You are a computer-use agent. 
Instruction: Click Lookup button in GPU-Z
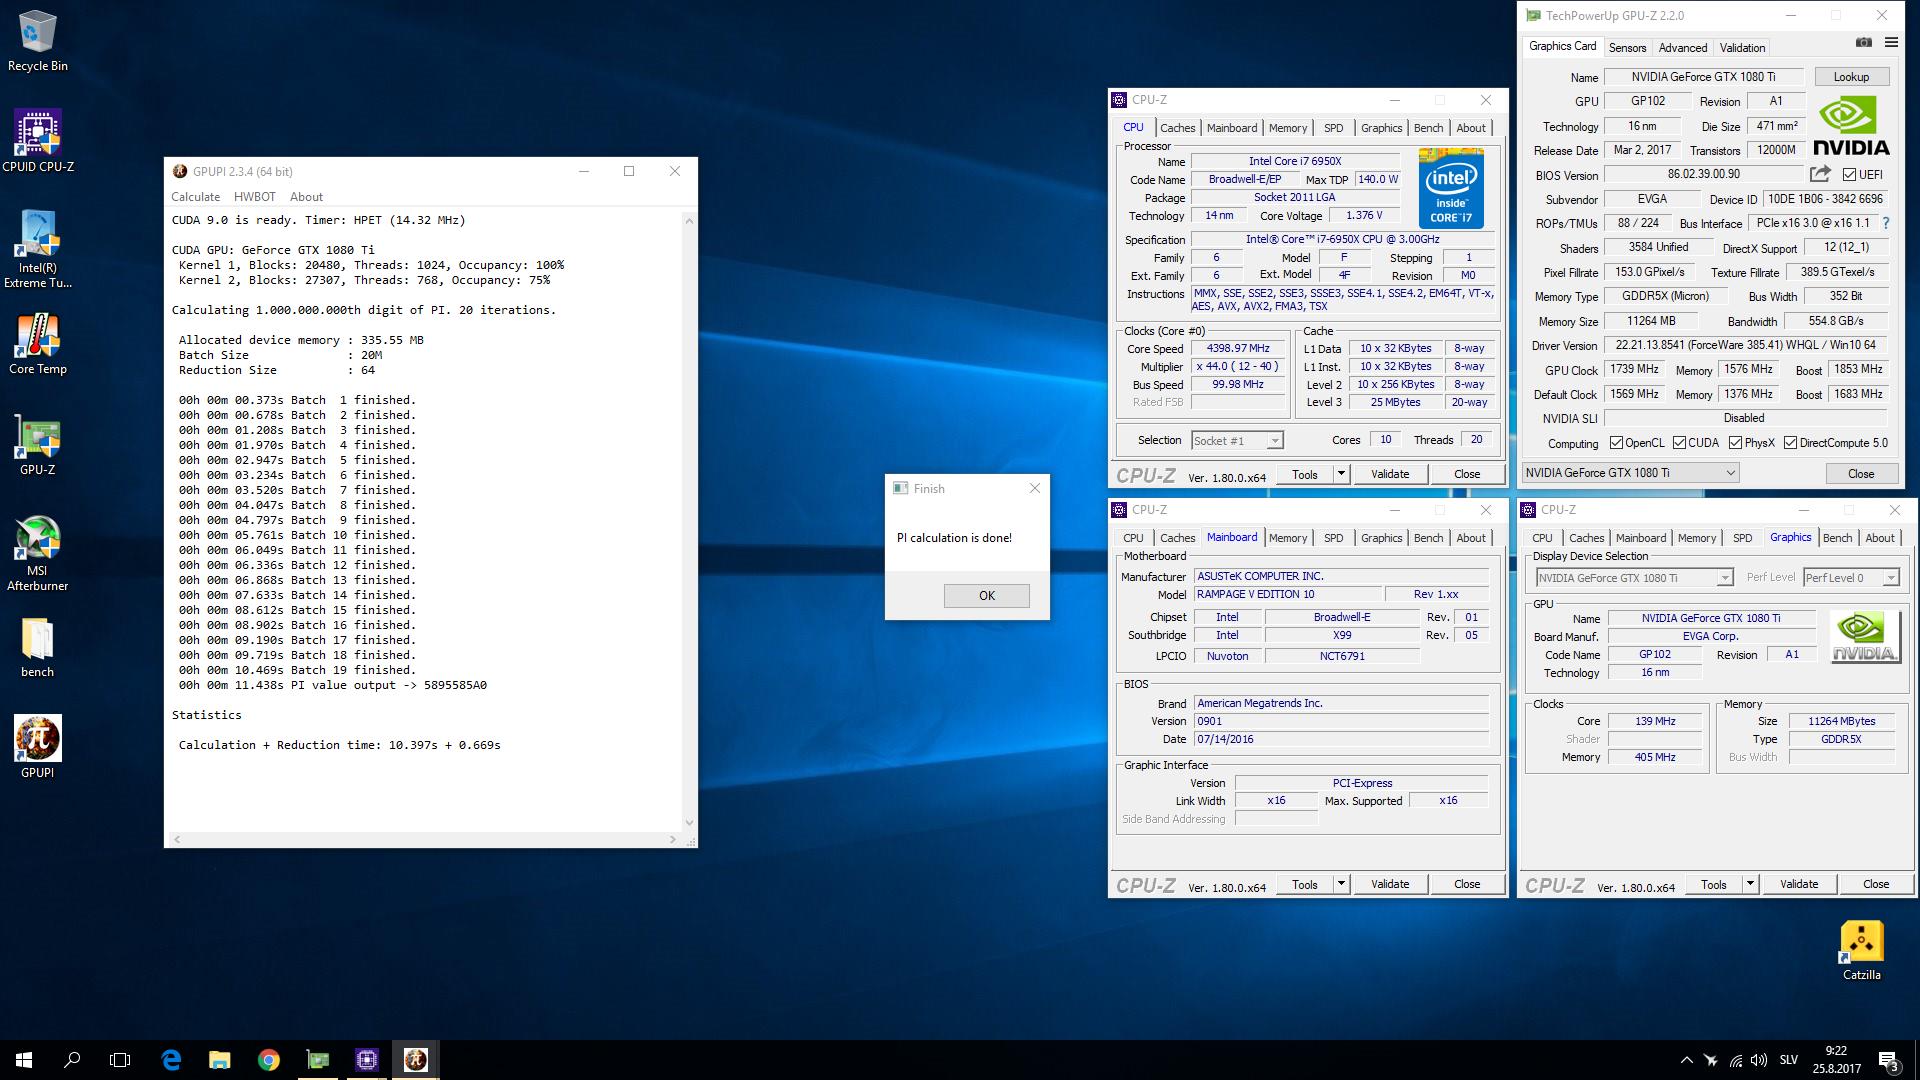pyautogui.click(x=1851, y=77)
